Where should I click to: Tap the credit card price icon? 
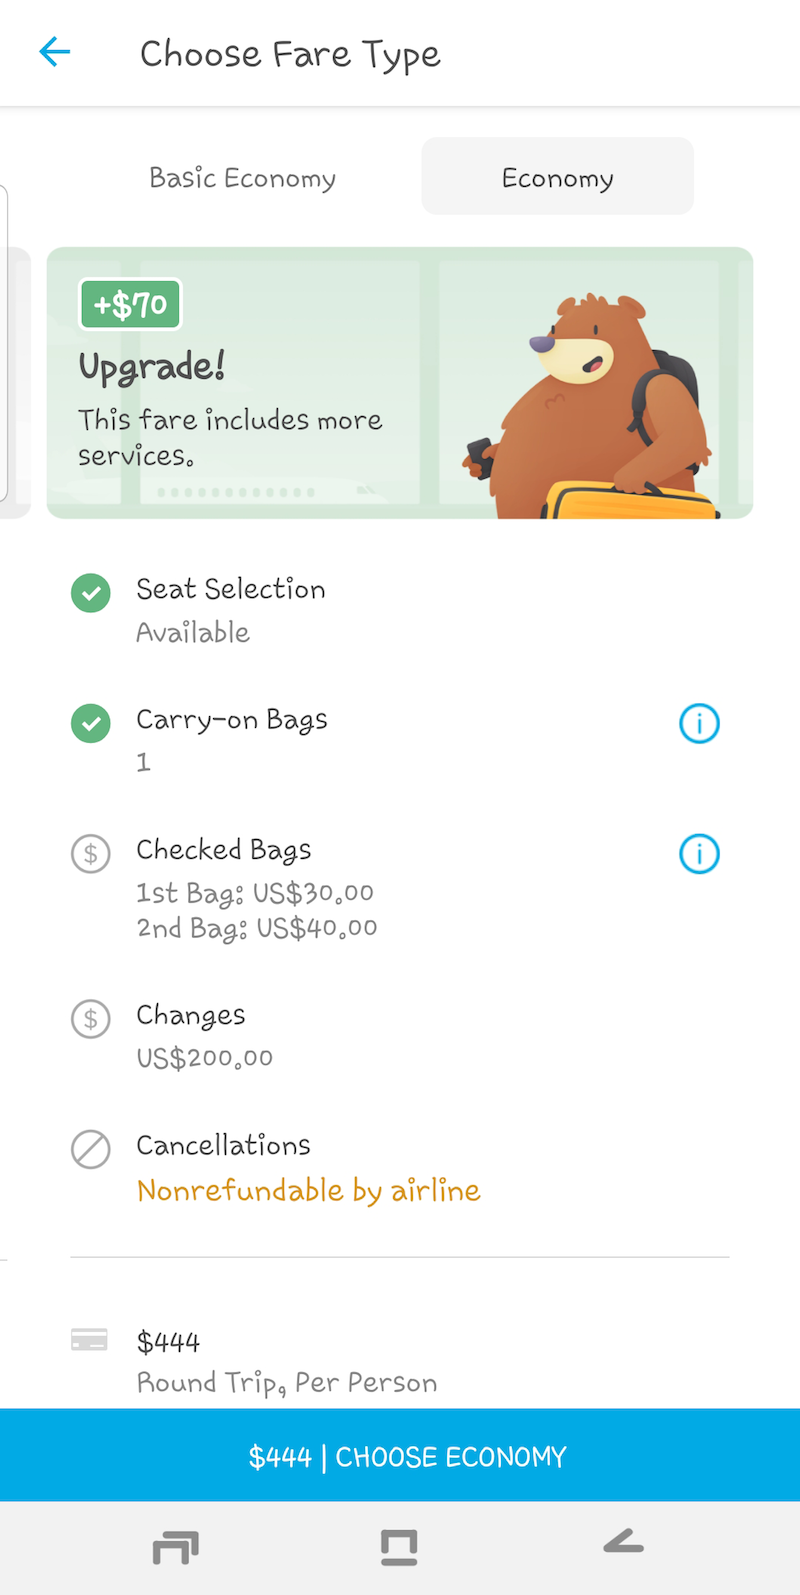tap(89, 1340)
